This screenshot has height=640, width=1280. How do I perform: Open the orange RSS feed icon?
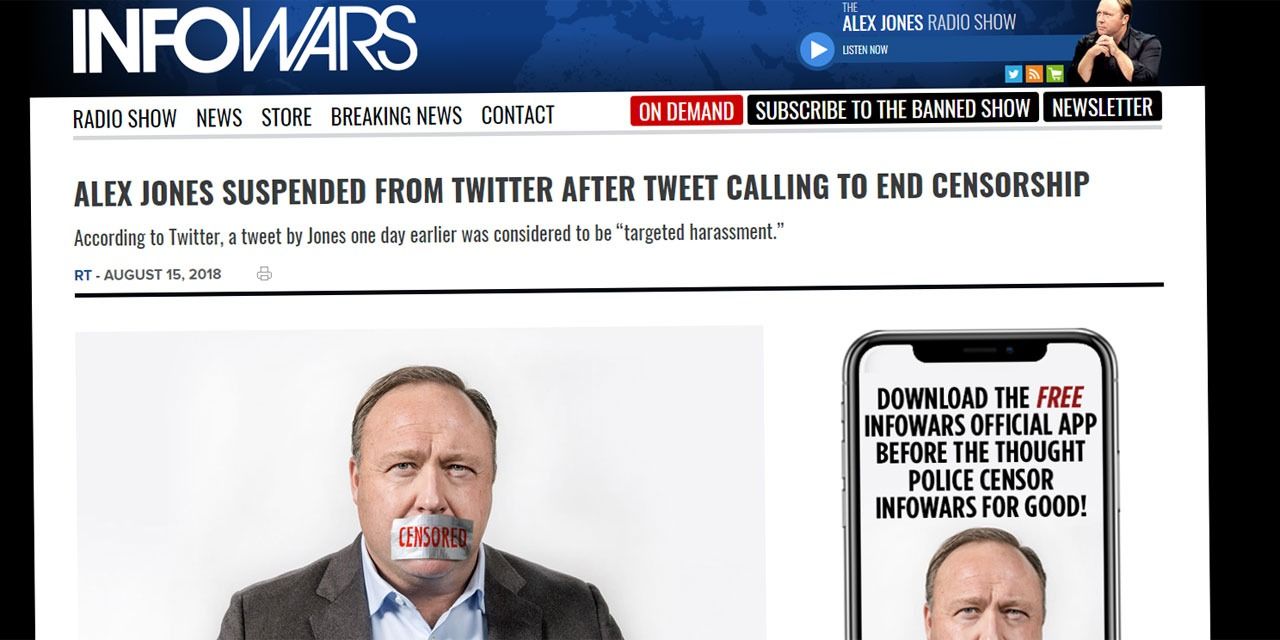pyautogui.click(x=1034, y=73)
